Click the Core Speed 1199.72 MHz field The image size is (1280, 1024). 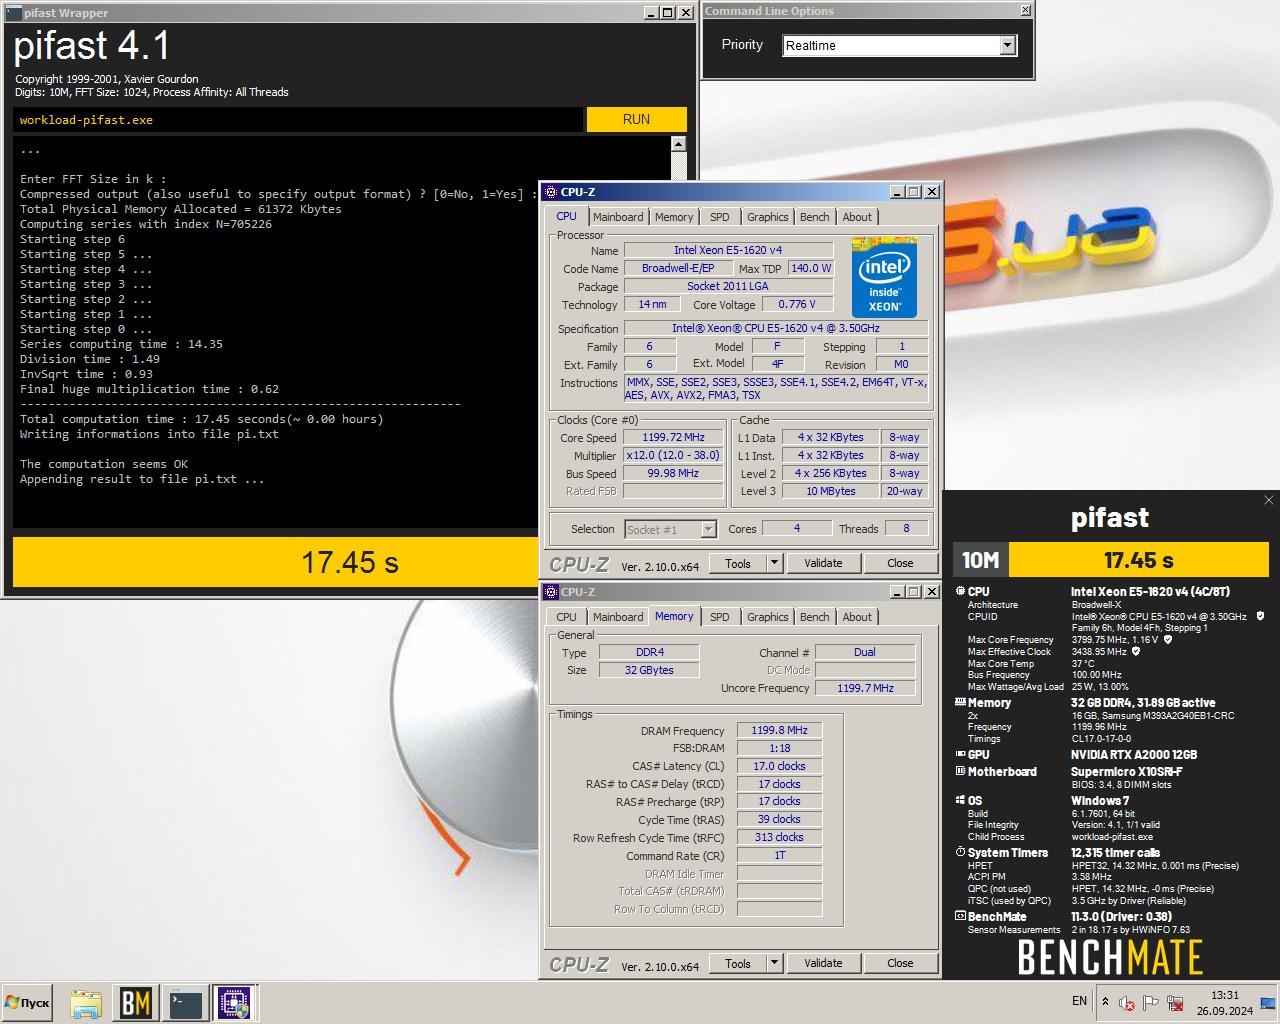[673, 437]
